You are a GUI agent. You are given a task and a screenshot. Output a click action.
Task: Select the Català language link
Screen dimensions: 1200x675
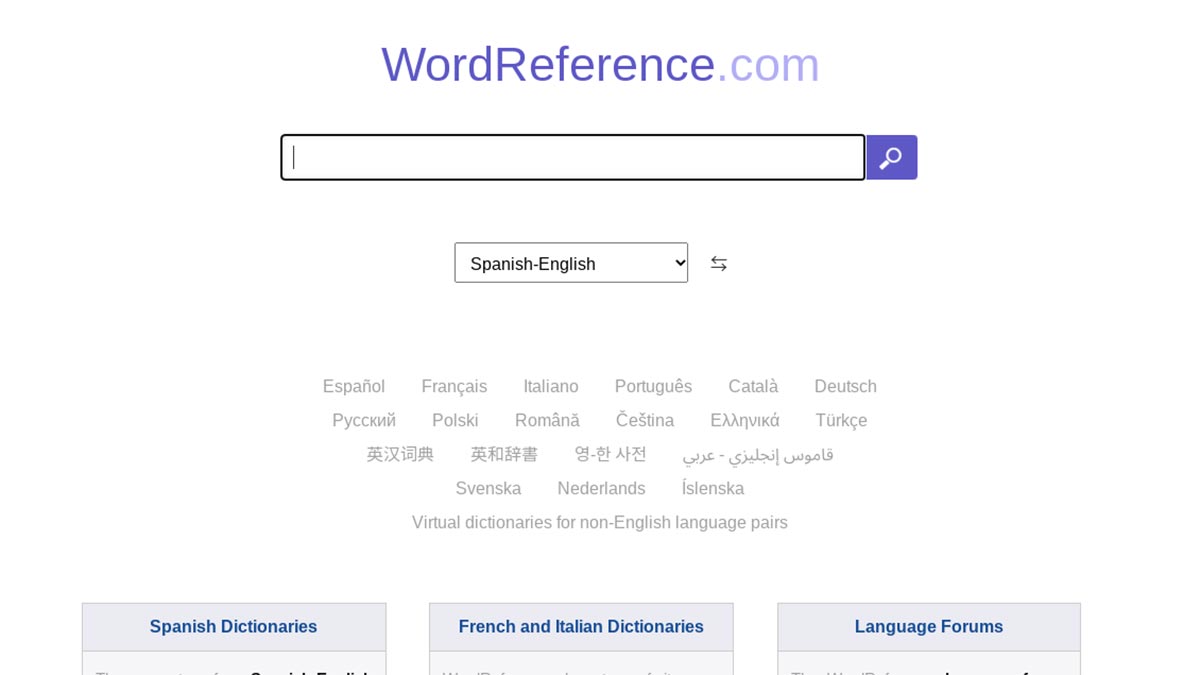coord(752,386)
